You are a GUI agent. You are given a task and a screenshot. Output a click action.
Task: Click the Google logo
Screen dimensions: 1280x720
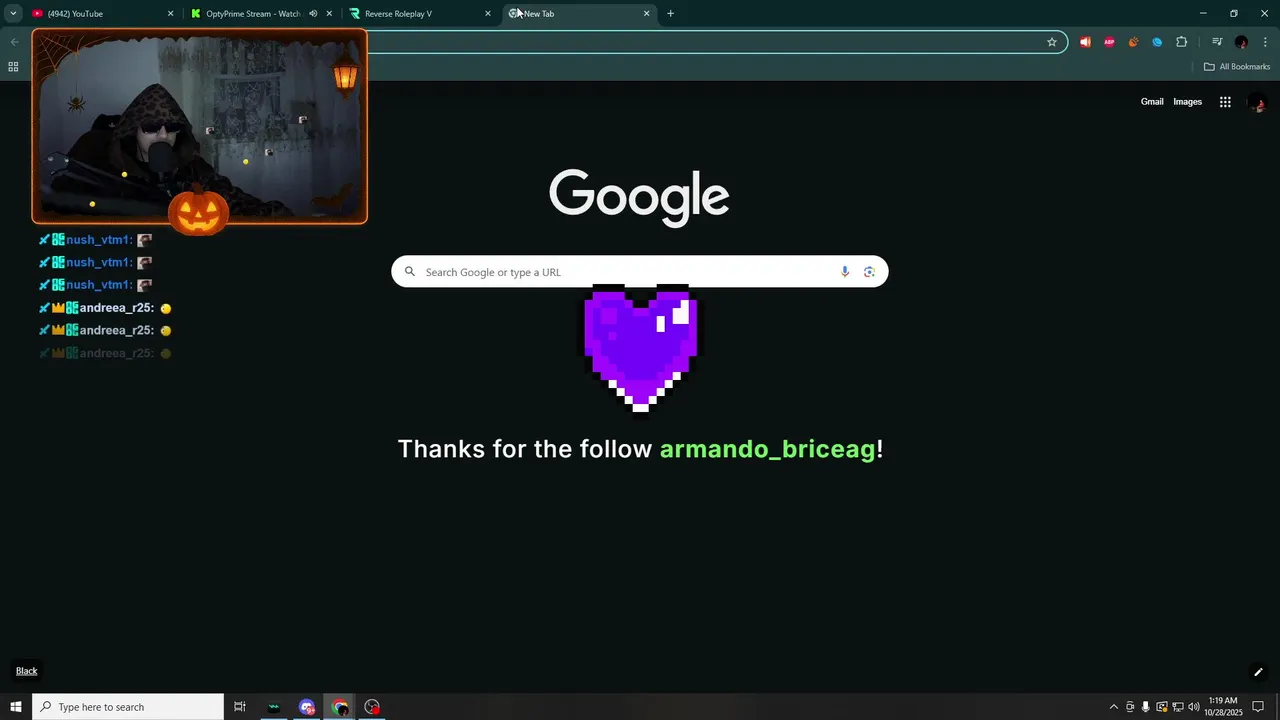[639, 197]
